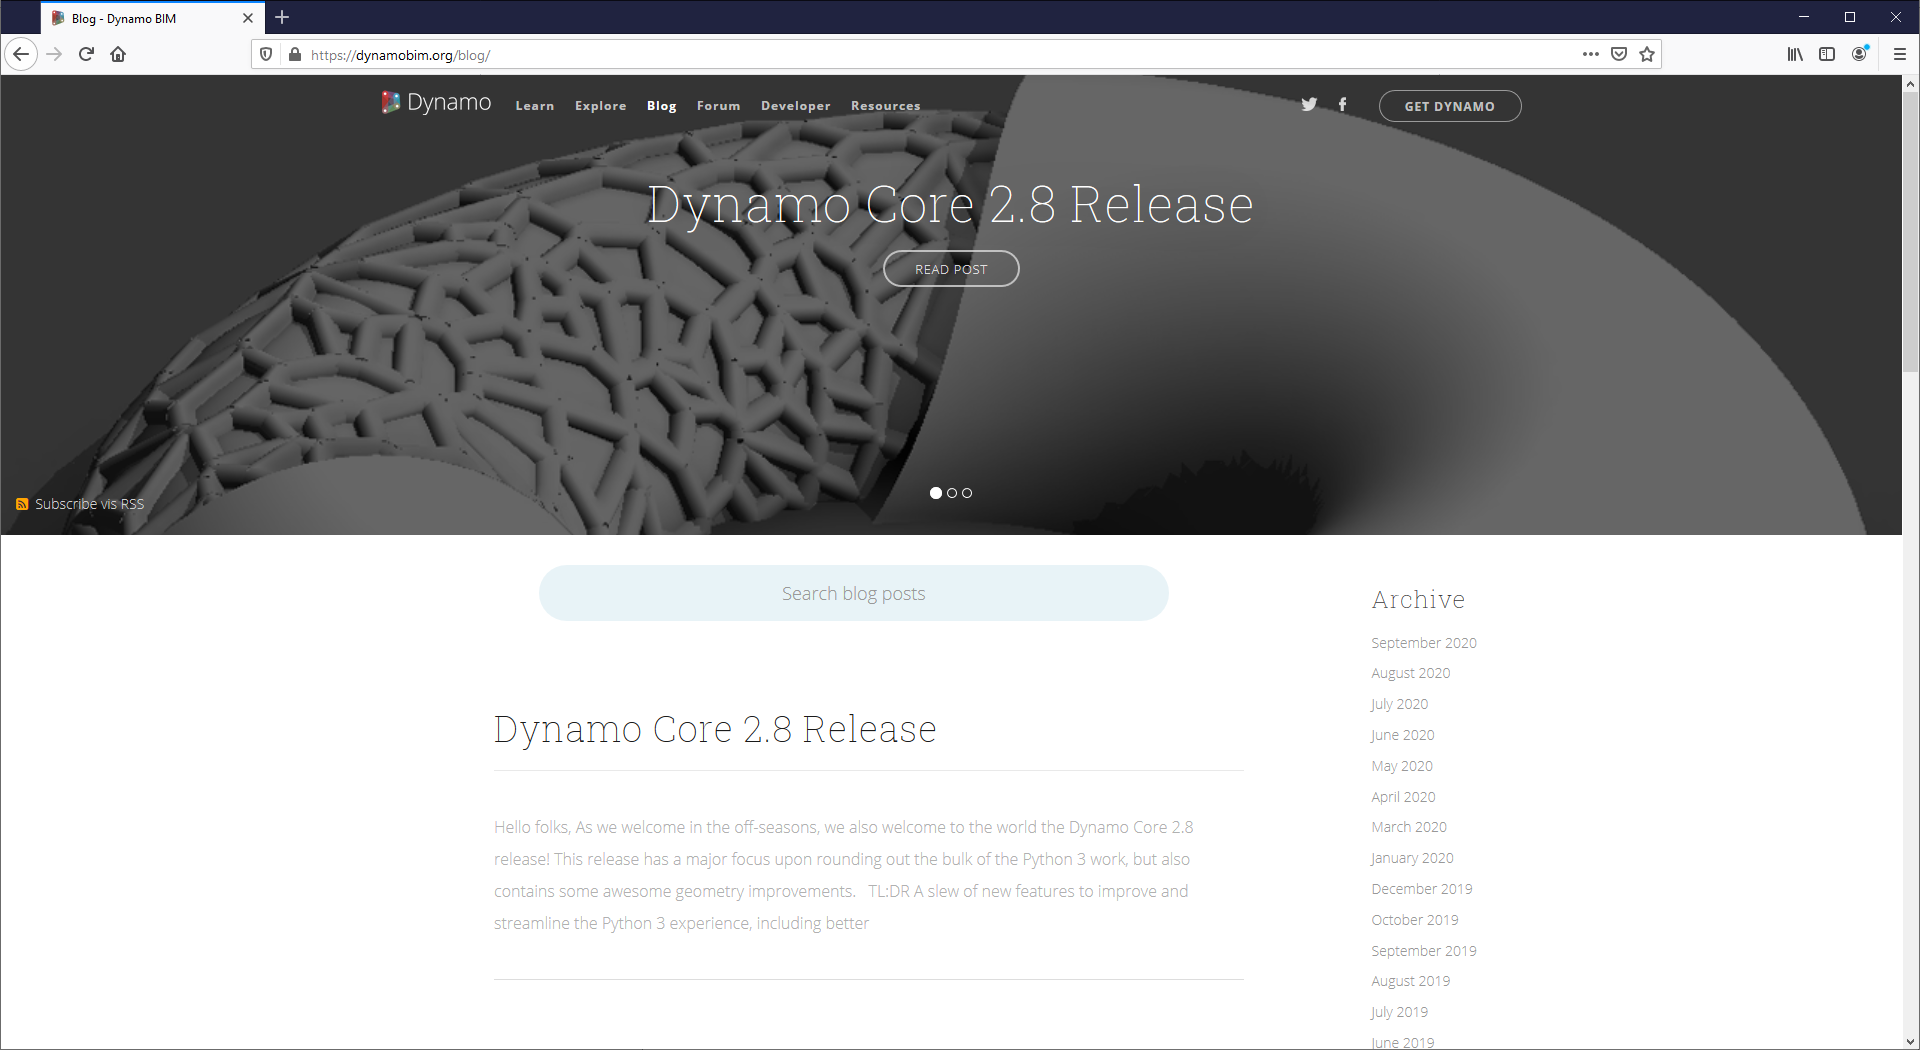
Task: Open the Forum navigation item
Action: point(718,106)
